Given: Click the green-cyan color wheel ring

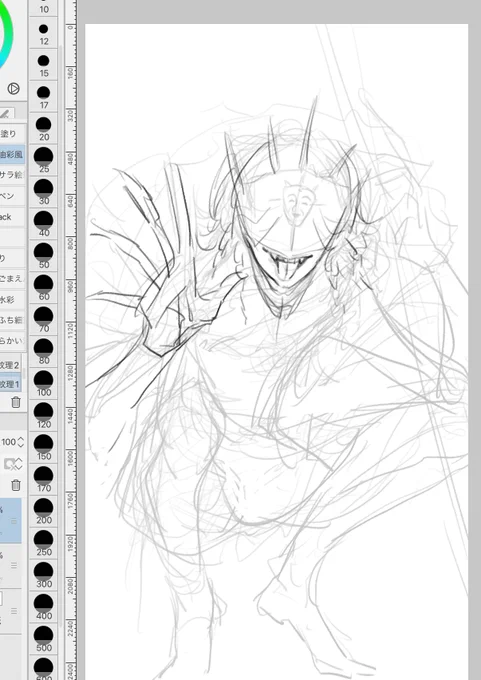Looking at the screenshot, I should [7, 35].
